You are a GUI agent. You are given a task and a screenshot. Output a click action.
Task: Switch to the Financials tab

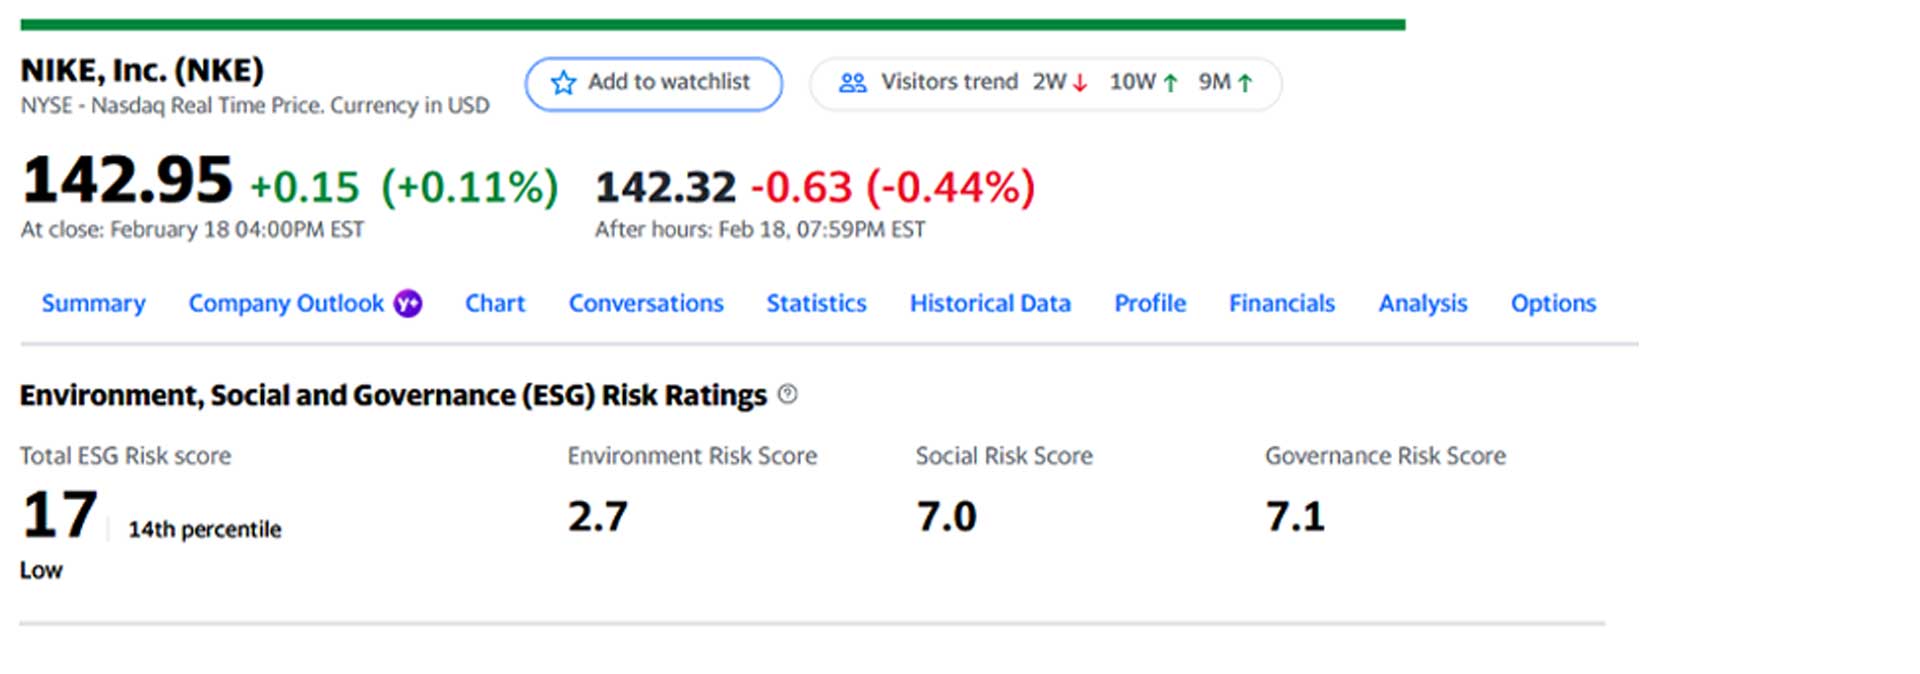[x=1282, y=303]
